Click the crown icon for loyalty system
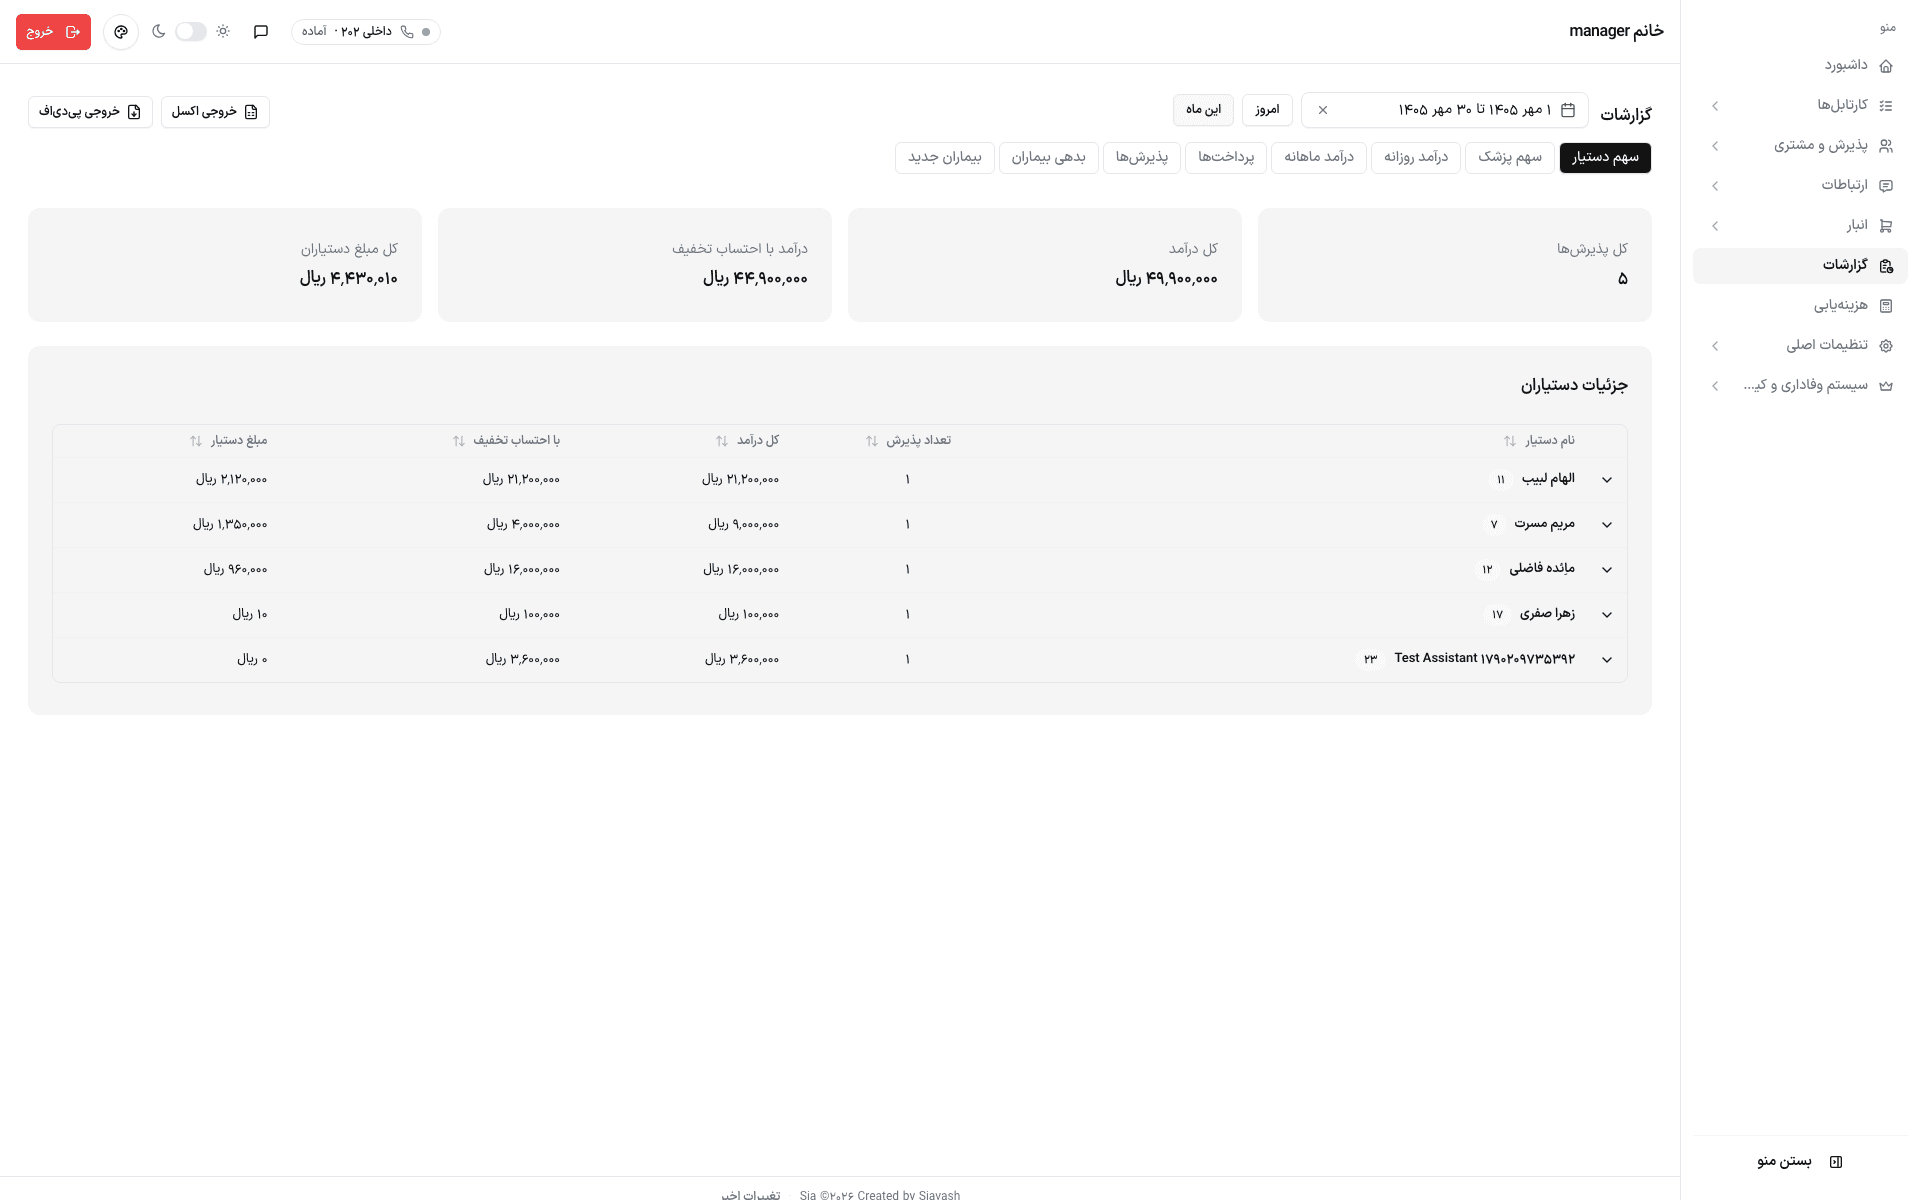The image size is (1920, 1200). (x=1886, y=386)
